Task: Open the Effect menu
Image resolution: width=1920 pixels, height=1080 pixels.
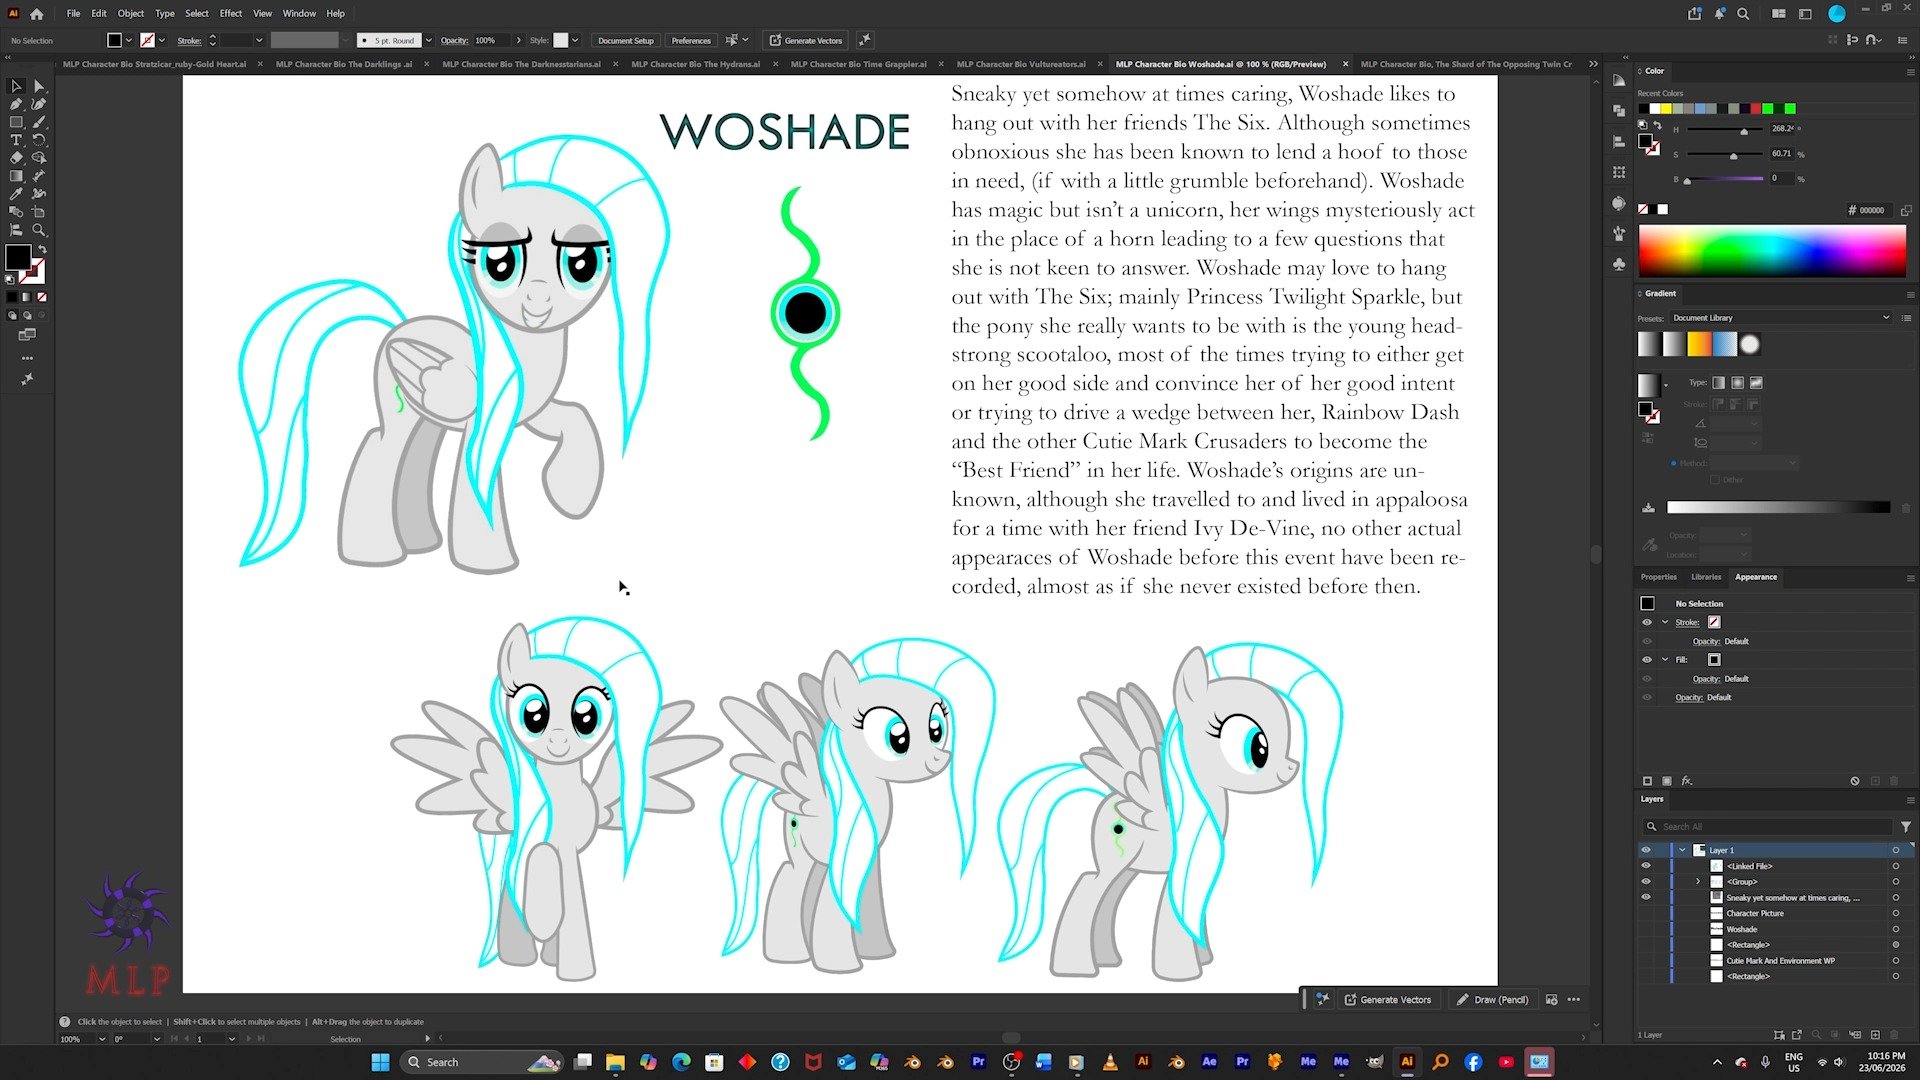Action: tap(231, 14)
